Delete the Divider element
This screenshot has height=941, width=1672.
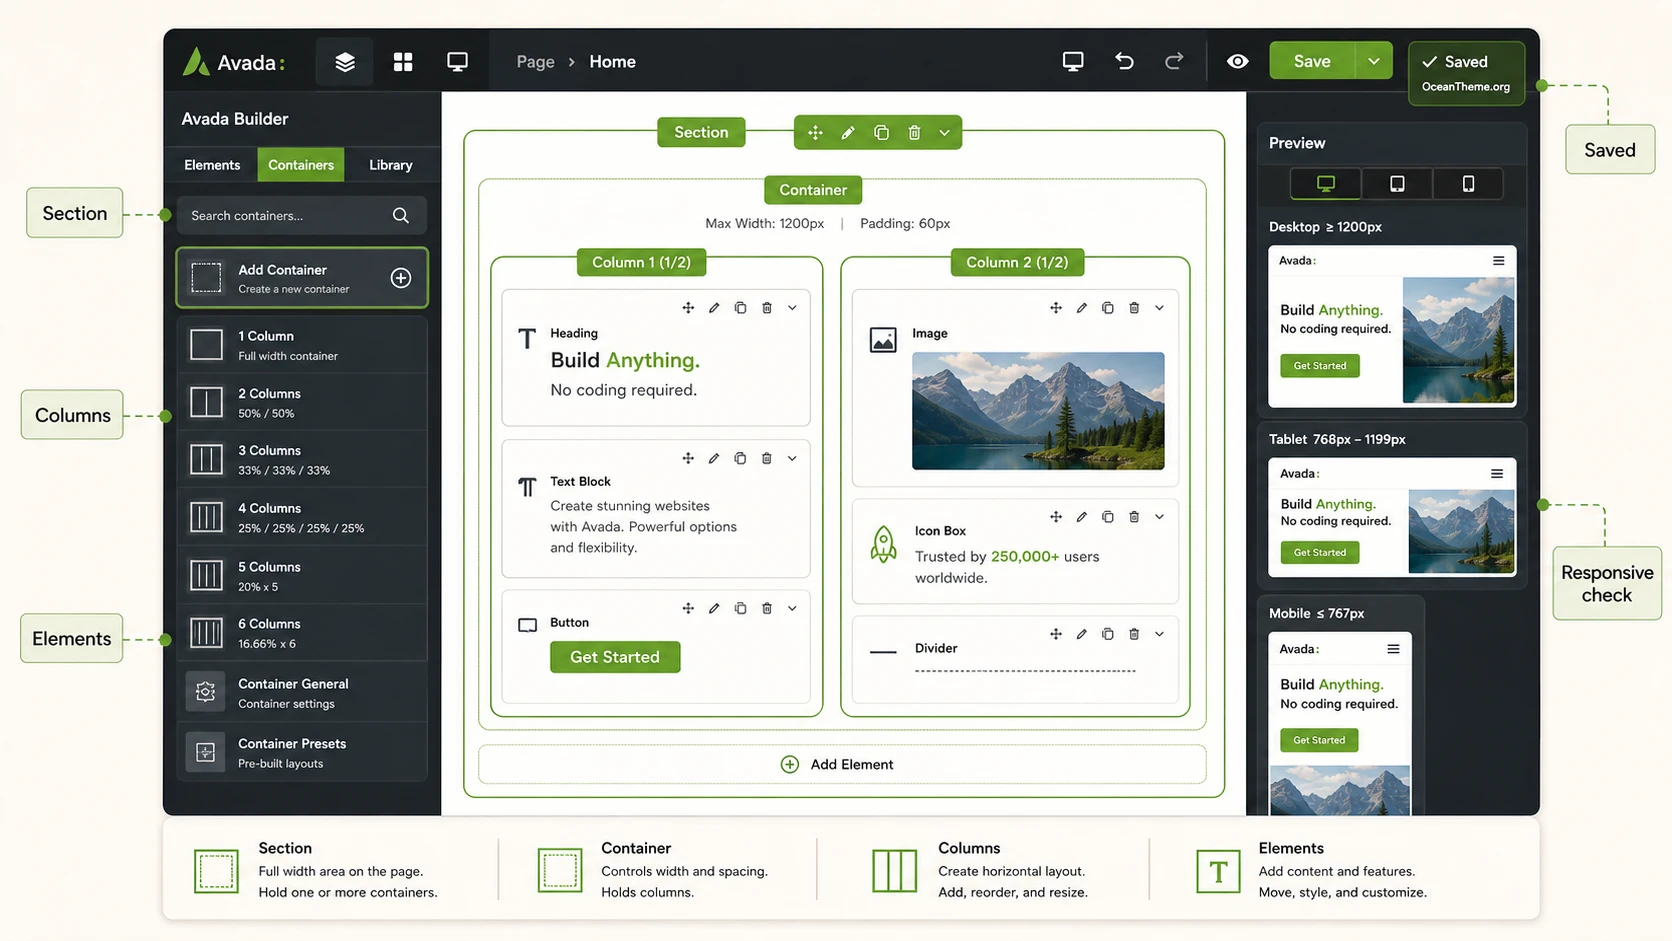point(1134,634)
